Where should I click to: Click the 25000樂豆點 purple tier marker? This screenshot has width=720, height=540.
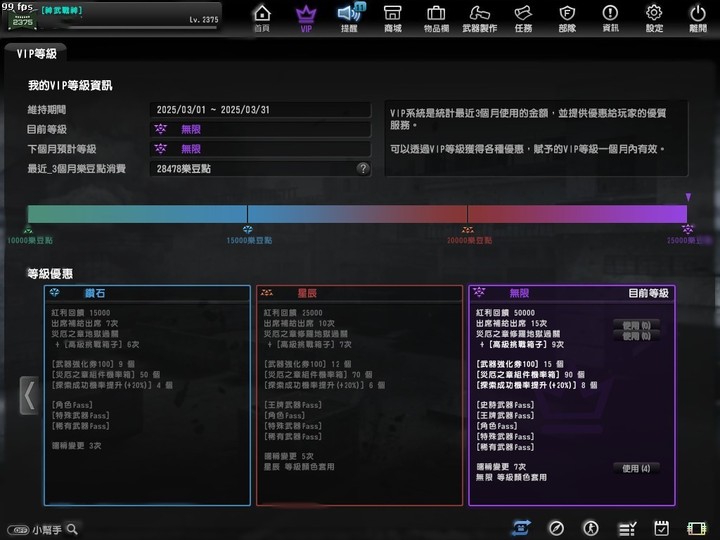coord(688,235)
